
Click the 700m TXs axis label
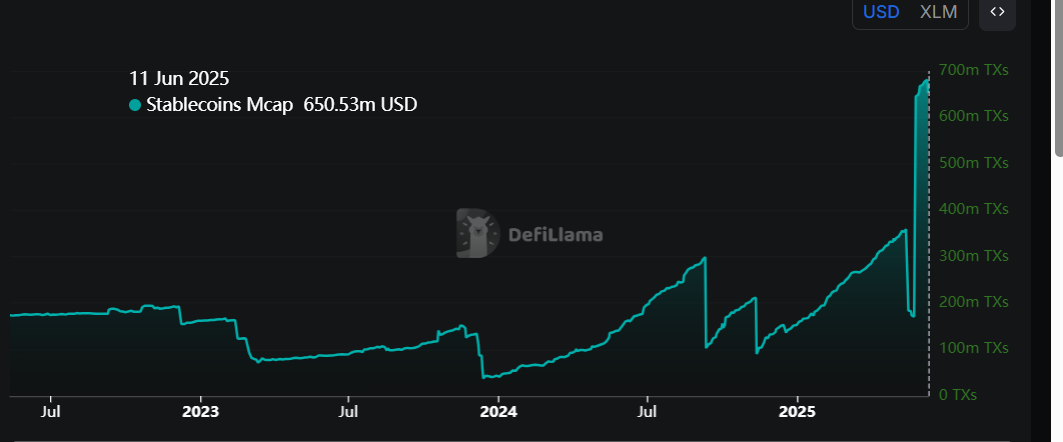pyautogui.click(x=974, y=70)
